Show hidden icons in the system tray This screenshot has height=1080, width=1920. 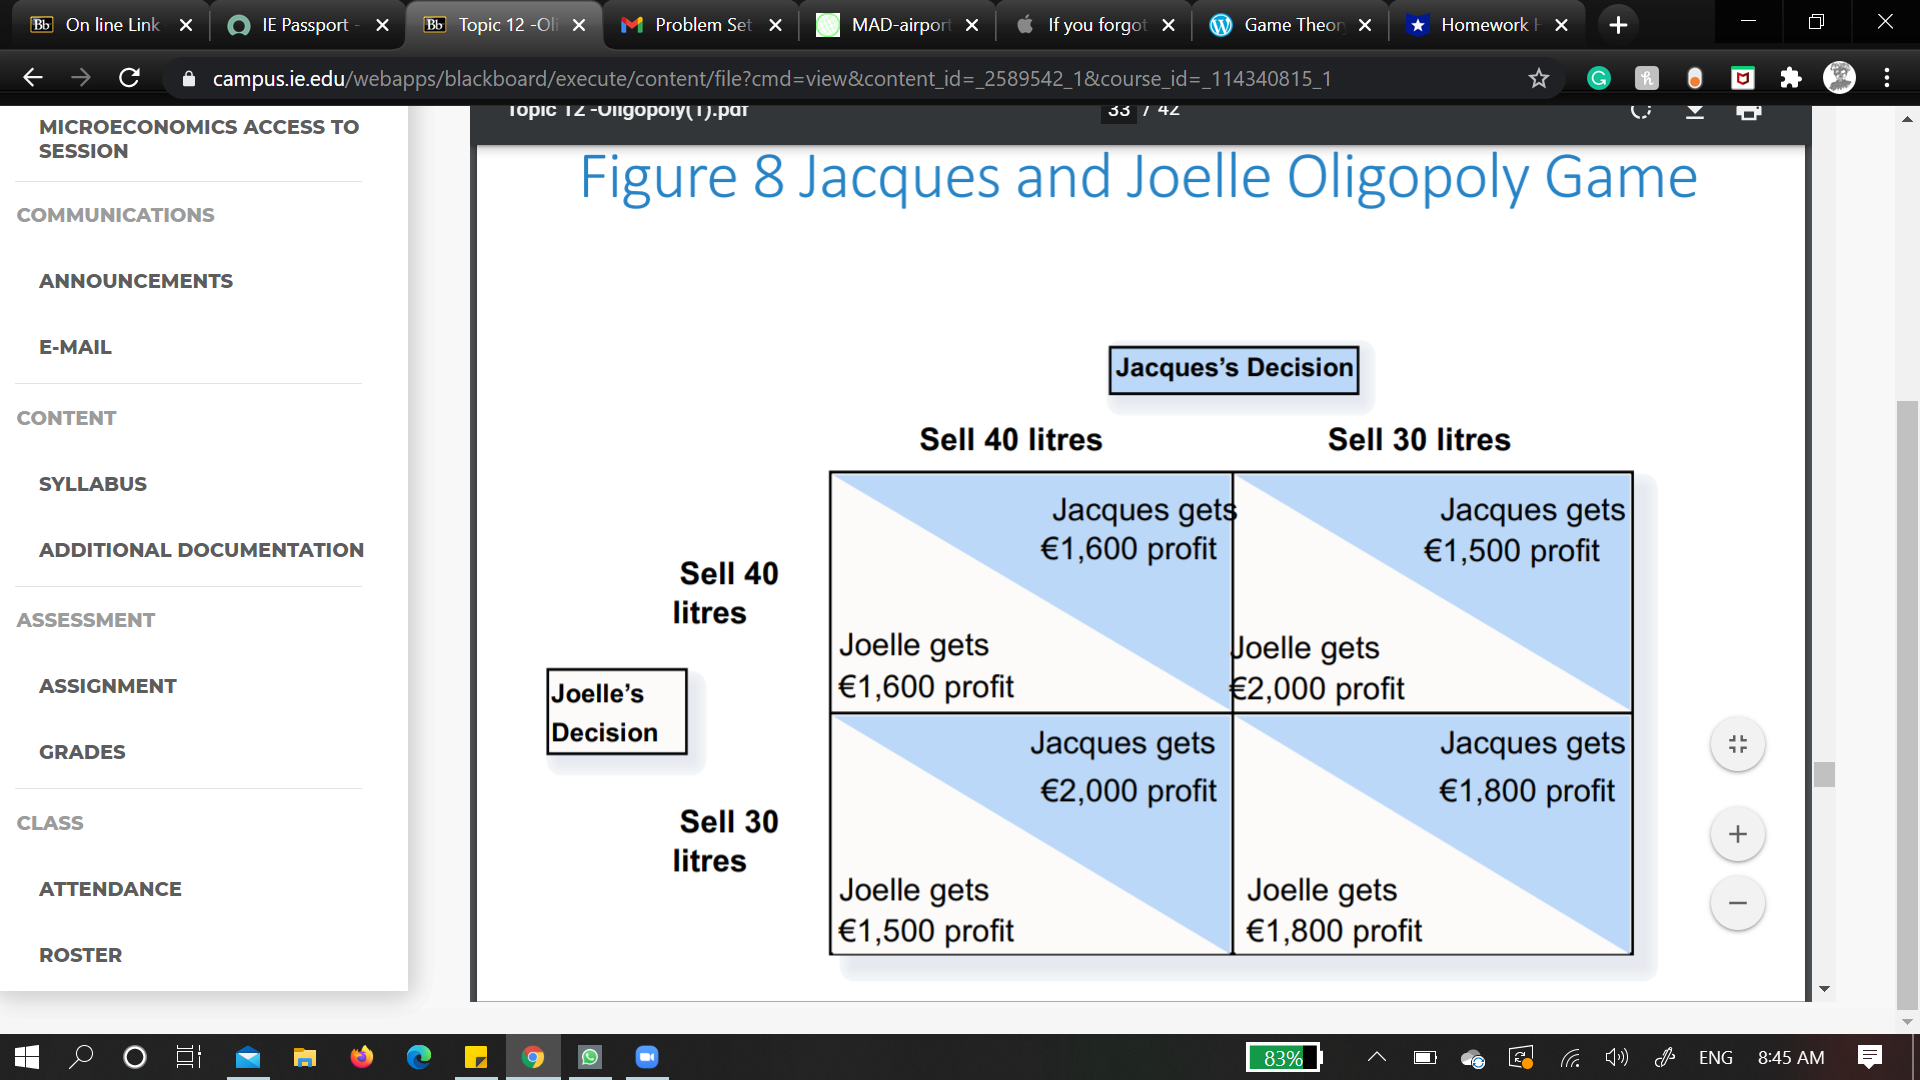1376,1057
